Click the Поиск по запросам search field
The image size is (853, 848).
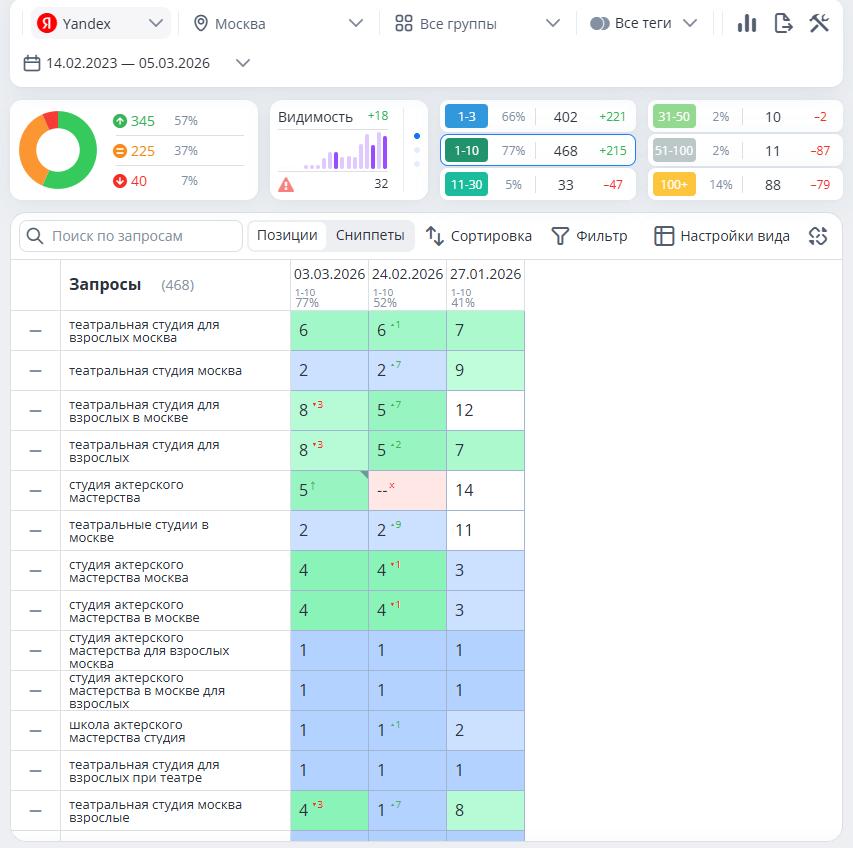pos(131,236)
